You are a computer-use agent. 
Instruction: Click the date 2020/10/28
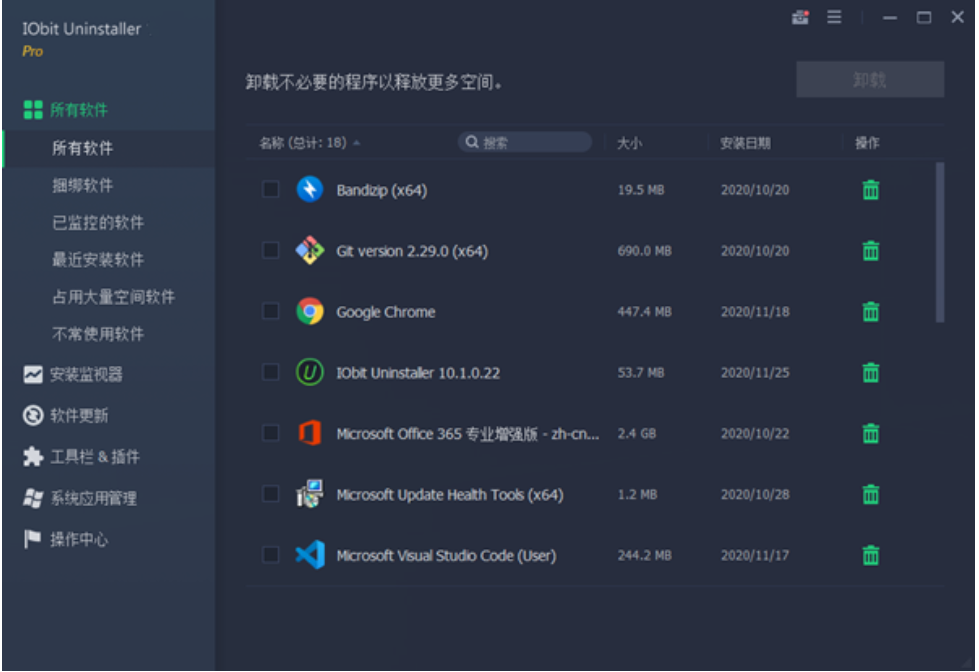(x=755, y=495)
